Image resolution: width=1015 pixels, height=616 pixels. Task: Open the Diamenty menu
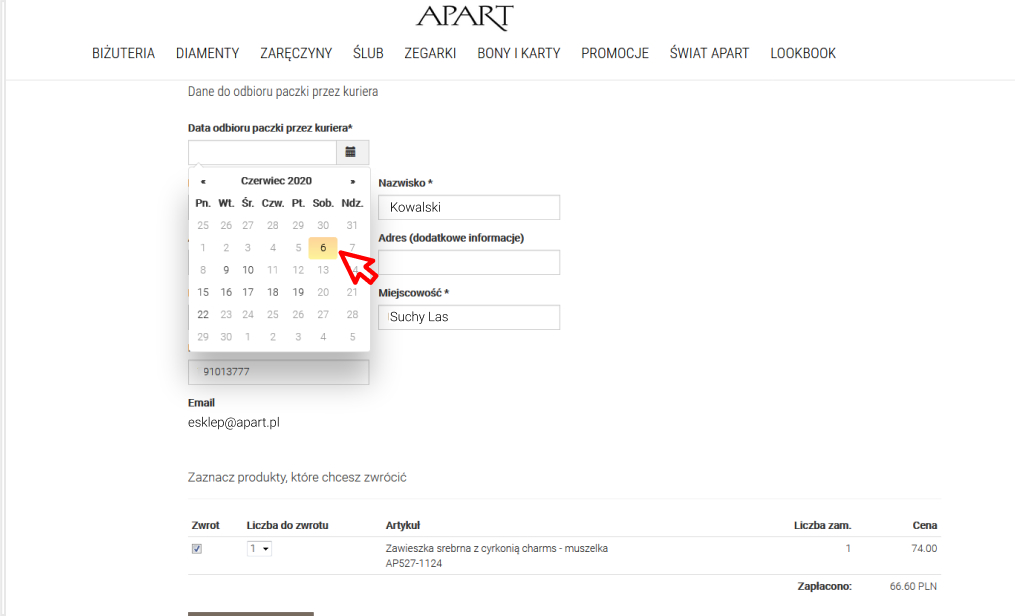(207, 53)
